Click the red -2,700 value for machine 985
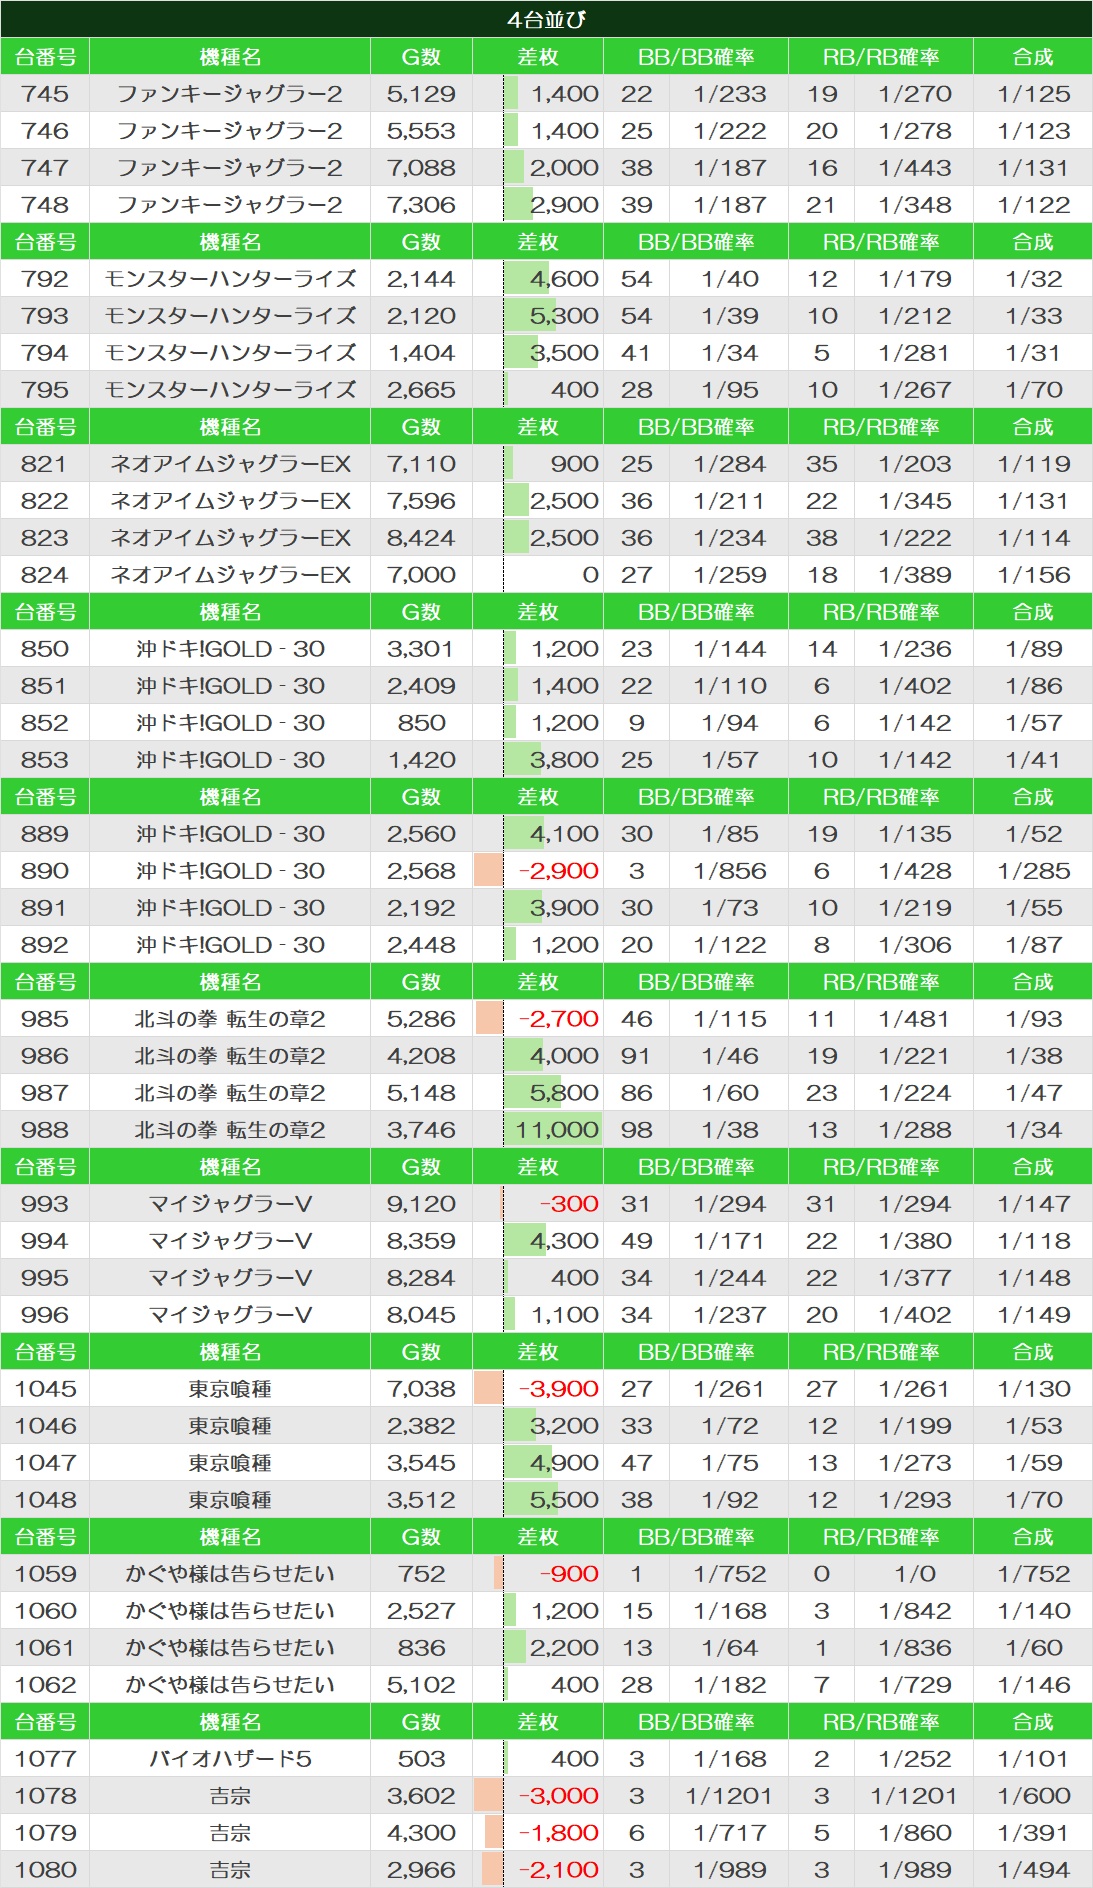Viewport: 1093px width, 1888px height. click(x=559, y=1019)
